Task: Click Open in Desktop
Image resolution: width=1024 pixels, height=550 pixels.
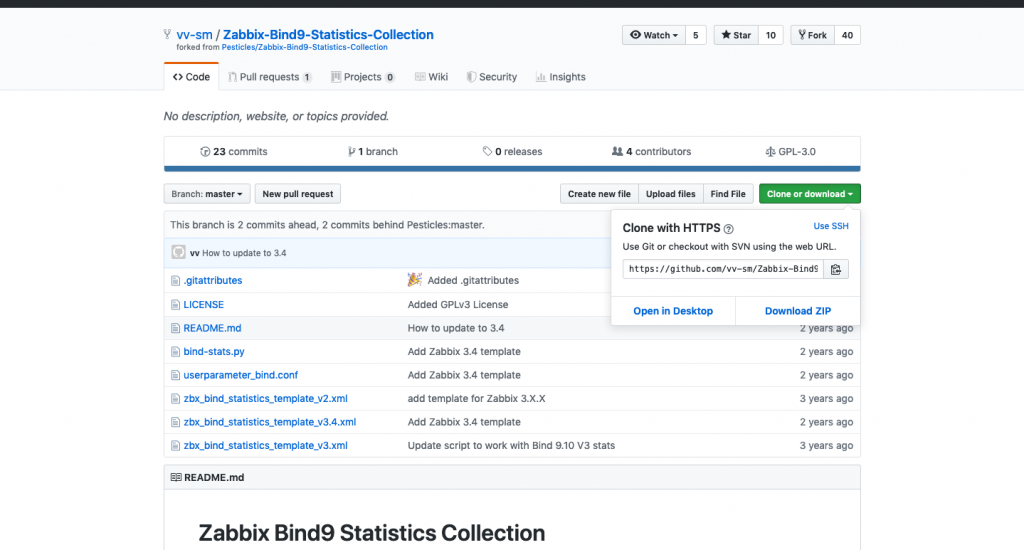Action: (x=673, y=311)
